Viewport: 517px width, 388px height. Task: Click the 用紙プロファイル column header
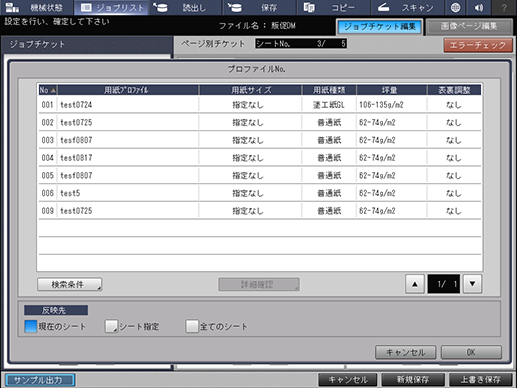click(x=128, y=90)
